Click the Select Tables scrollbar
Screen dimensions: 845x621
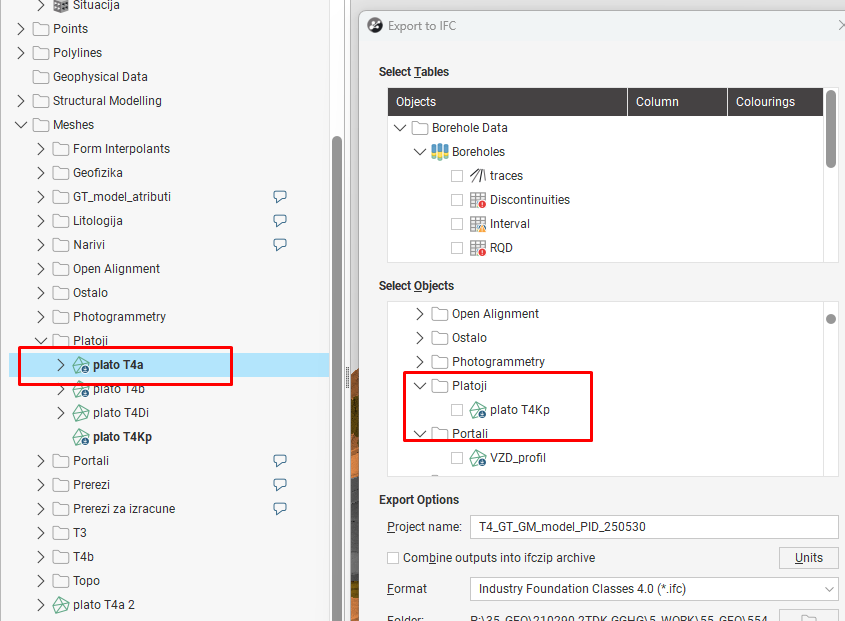(x=830, y=129)
